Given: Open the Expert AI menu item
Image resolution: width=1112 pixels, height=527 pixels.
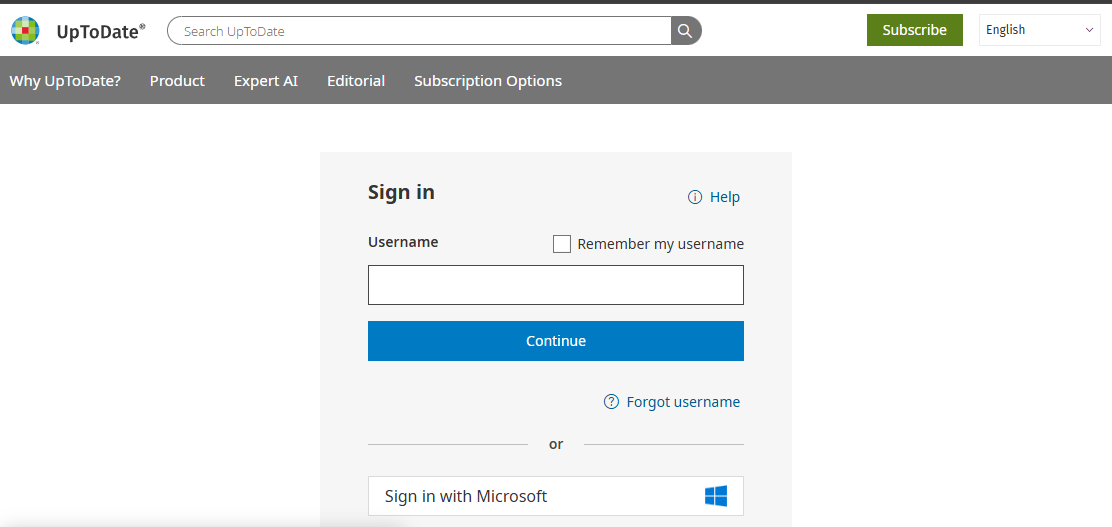Looking at the screenshot, I should point(266,81).
